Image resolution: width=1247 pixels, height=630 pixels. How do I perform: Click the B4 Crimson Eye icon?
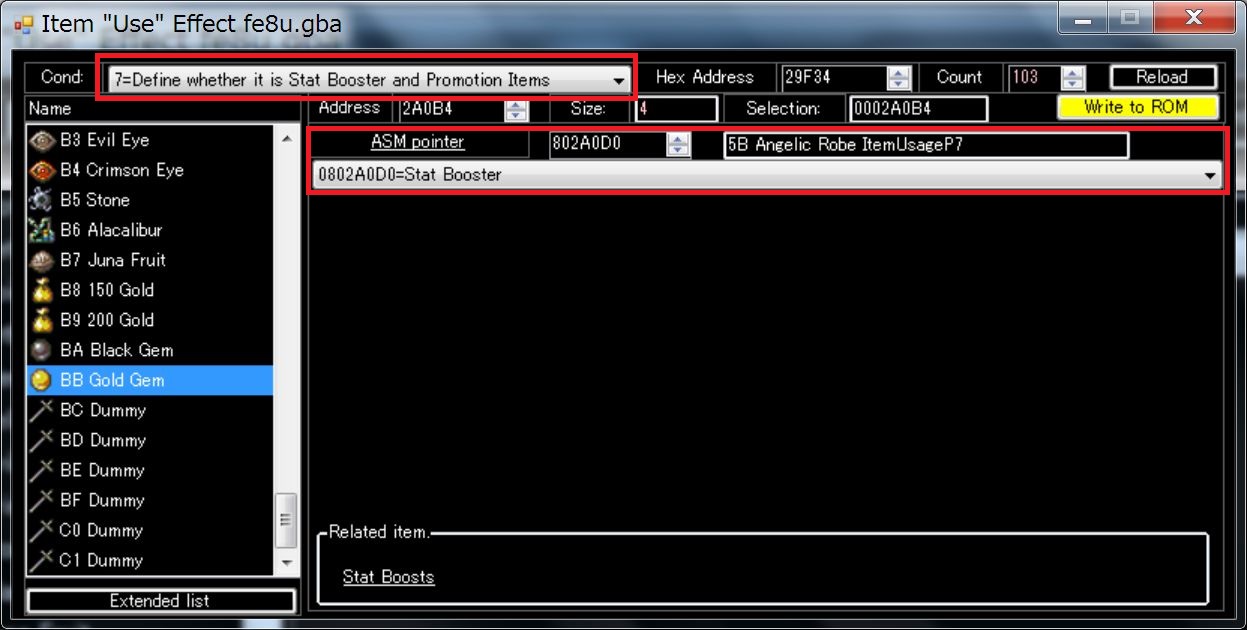click(43, 170)
